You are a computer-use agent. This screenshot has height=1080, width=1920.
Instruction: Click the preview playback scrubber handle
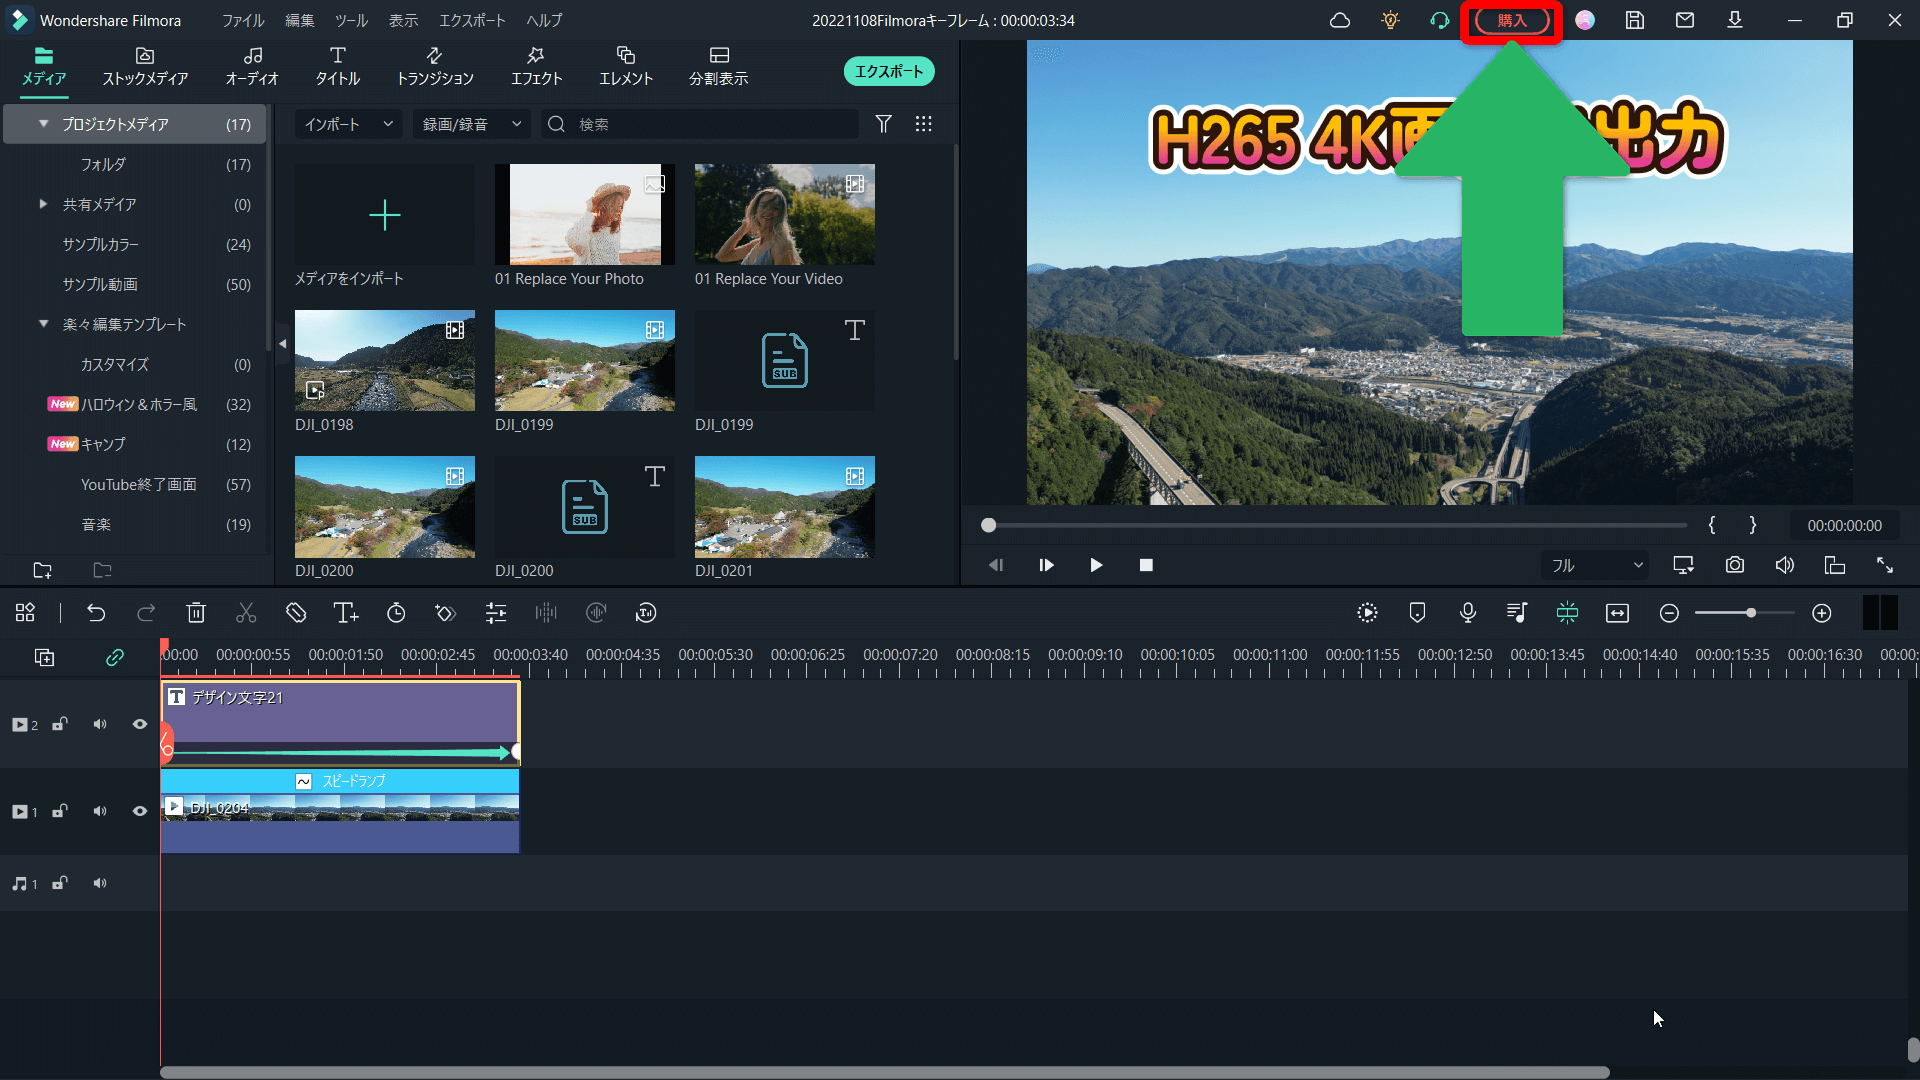(989, 525)
